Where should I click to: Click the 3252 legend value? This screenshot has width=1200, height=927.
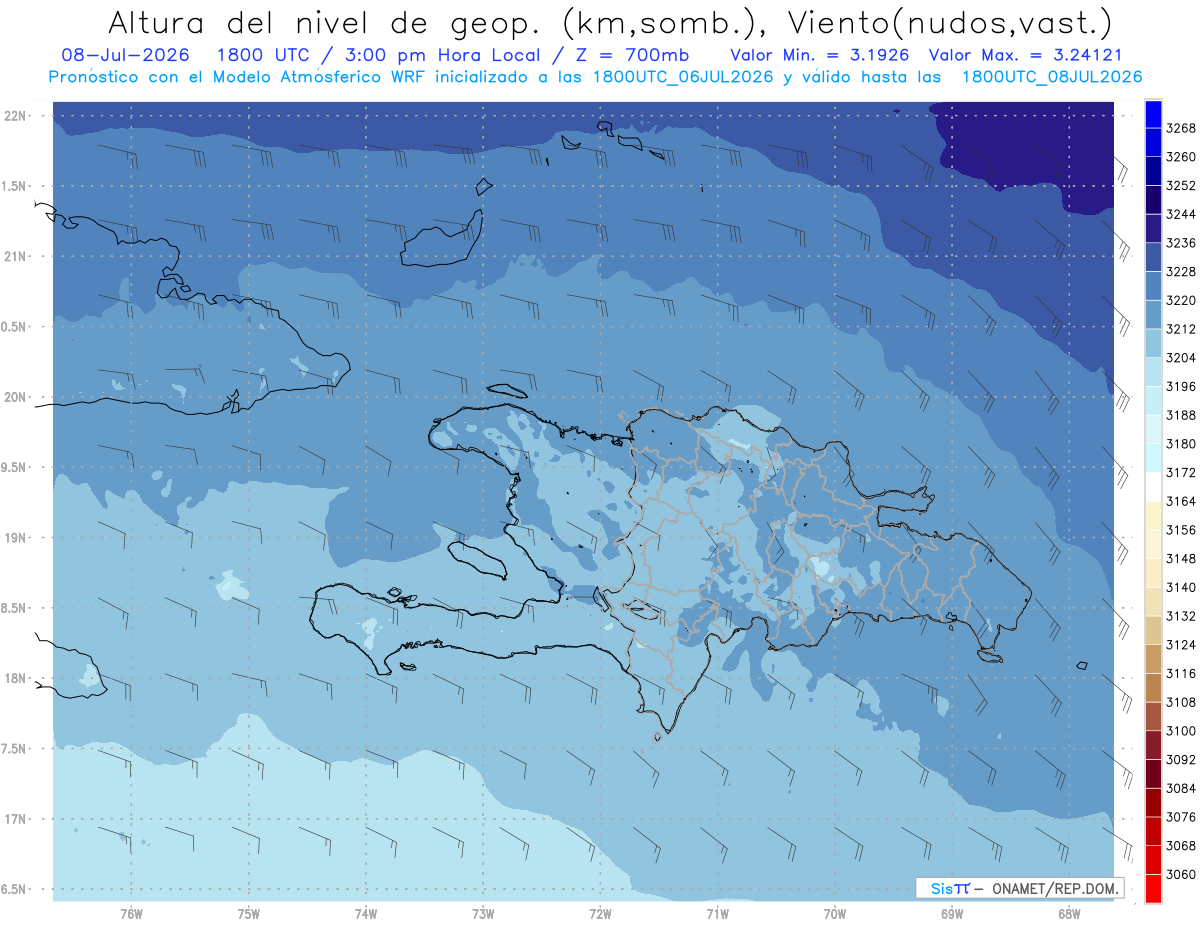click(x=1181, y=186)
